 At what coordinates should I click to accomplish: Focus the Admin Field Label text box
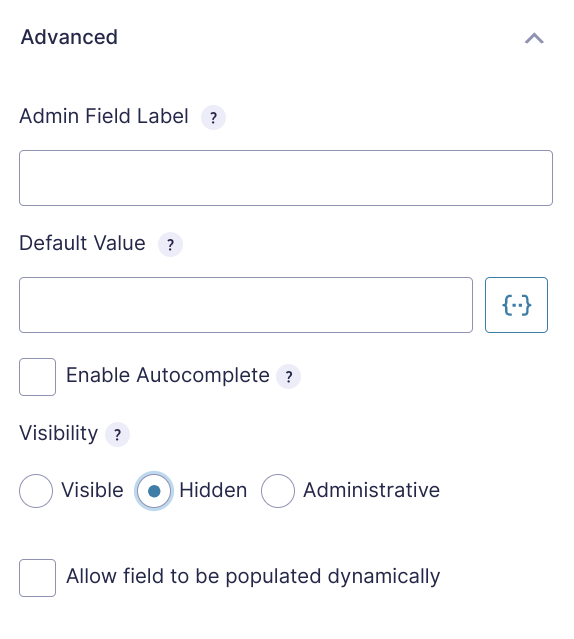tap(286, 178)
